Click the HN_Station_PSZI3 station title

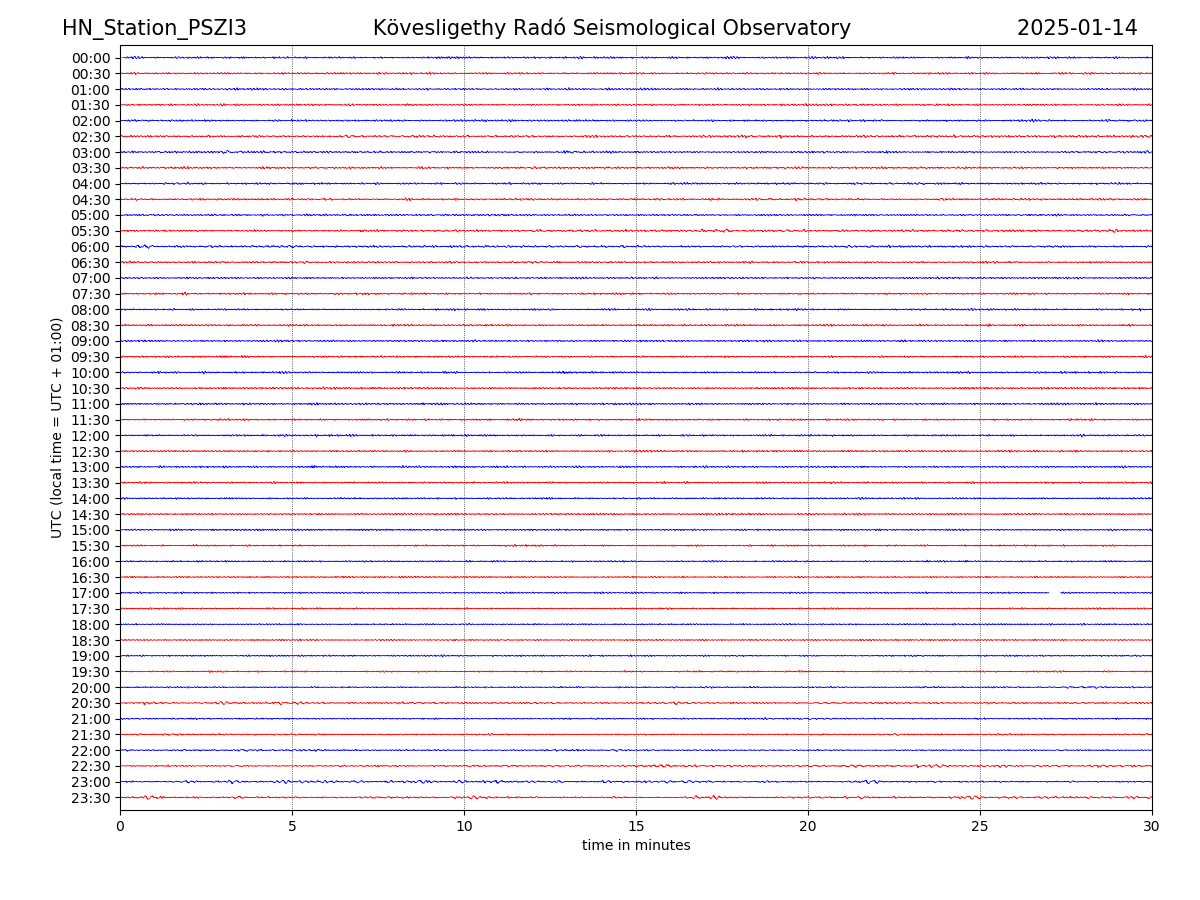coord(154,28)
